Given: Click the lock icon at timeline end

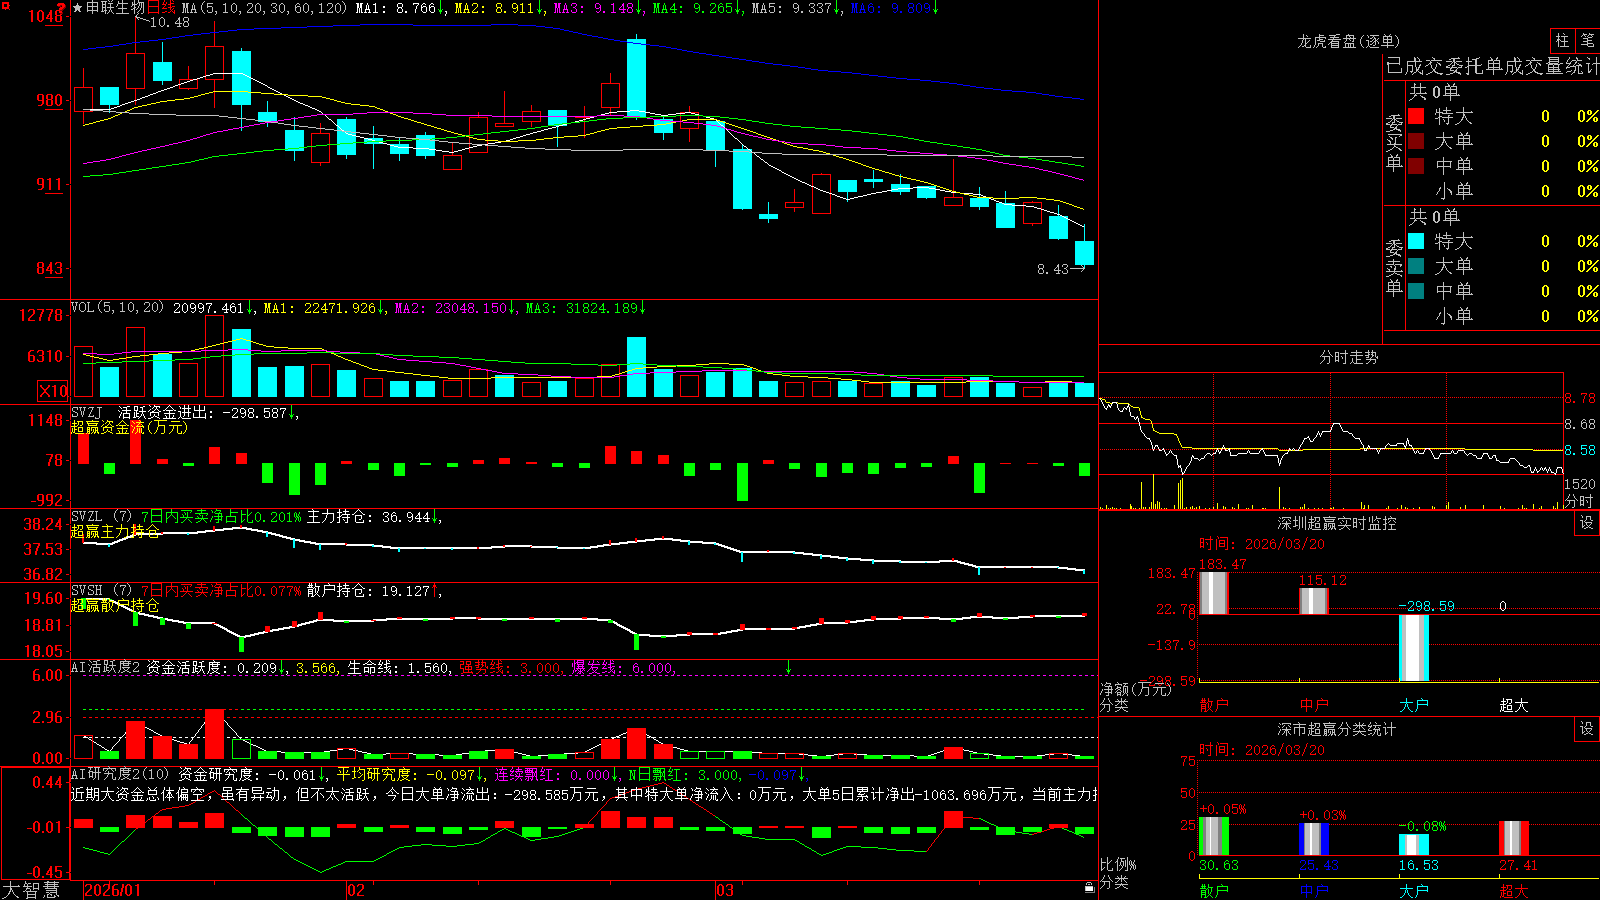Looking at the screenshot, I should tap(1090, 888).
